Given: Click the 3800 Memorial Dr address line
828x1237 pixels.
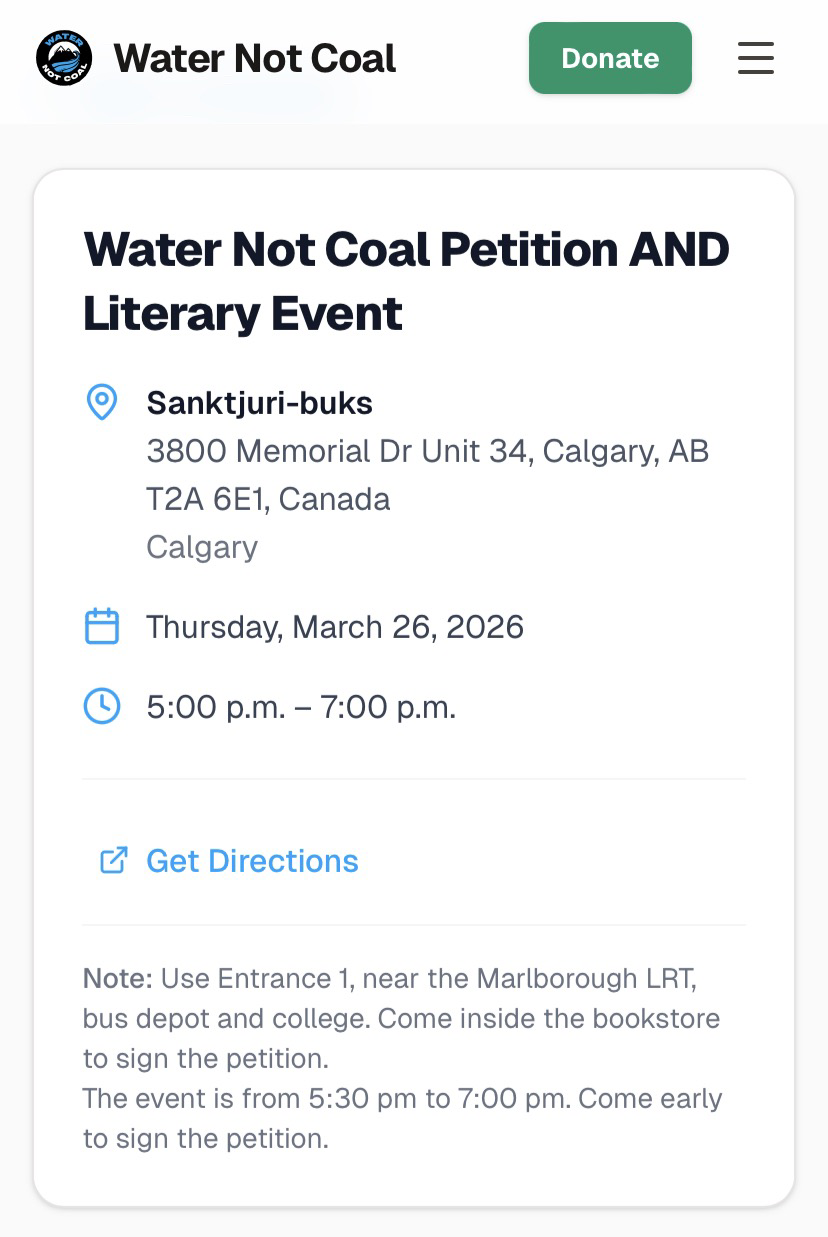Looking at the screenshot, I should 427,451.
